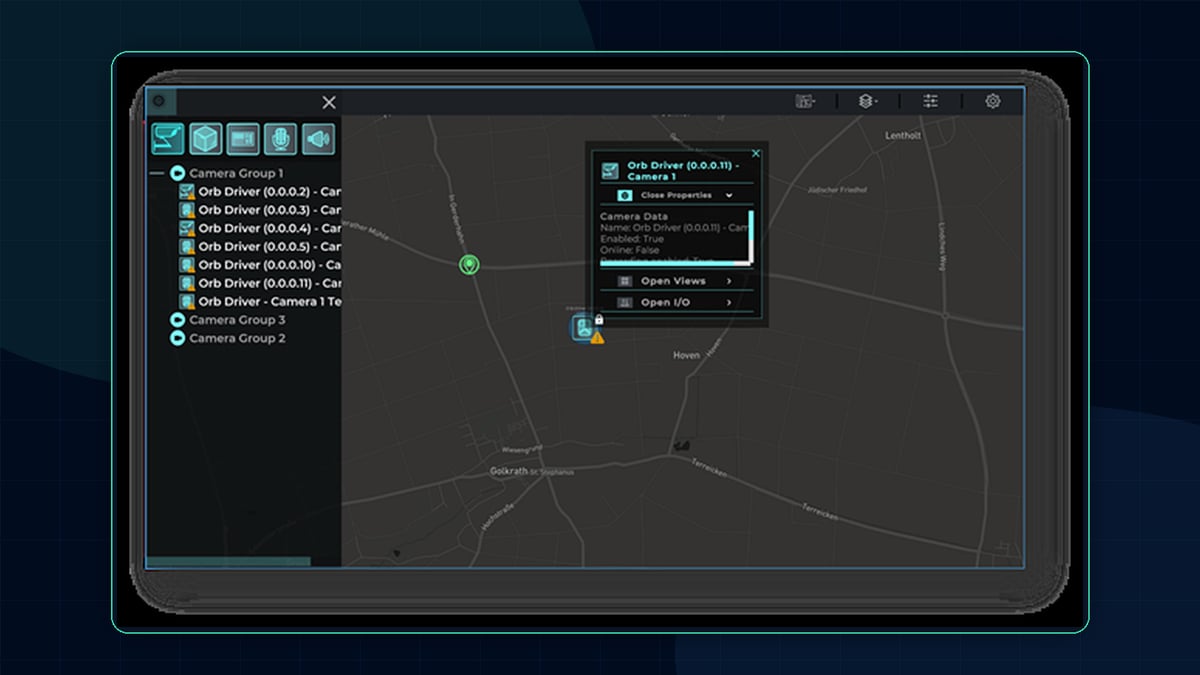Click the I/O icon beside Open I/O
1200x675 pixels.
coord(625,302)
